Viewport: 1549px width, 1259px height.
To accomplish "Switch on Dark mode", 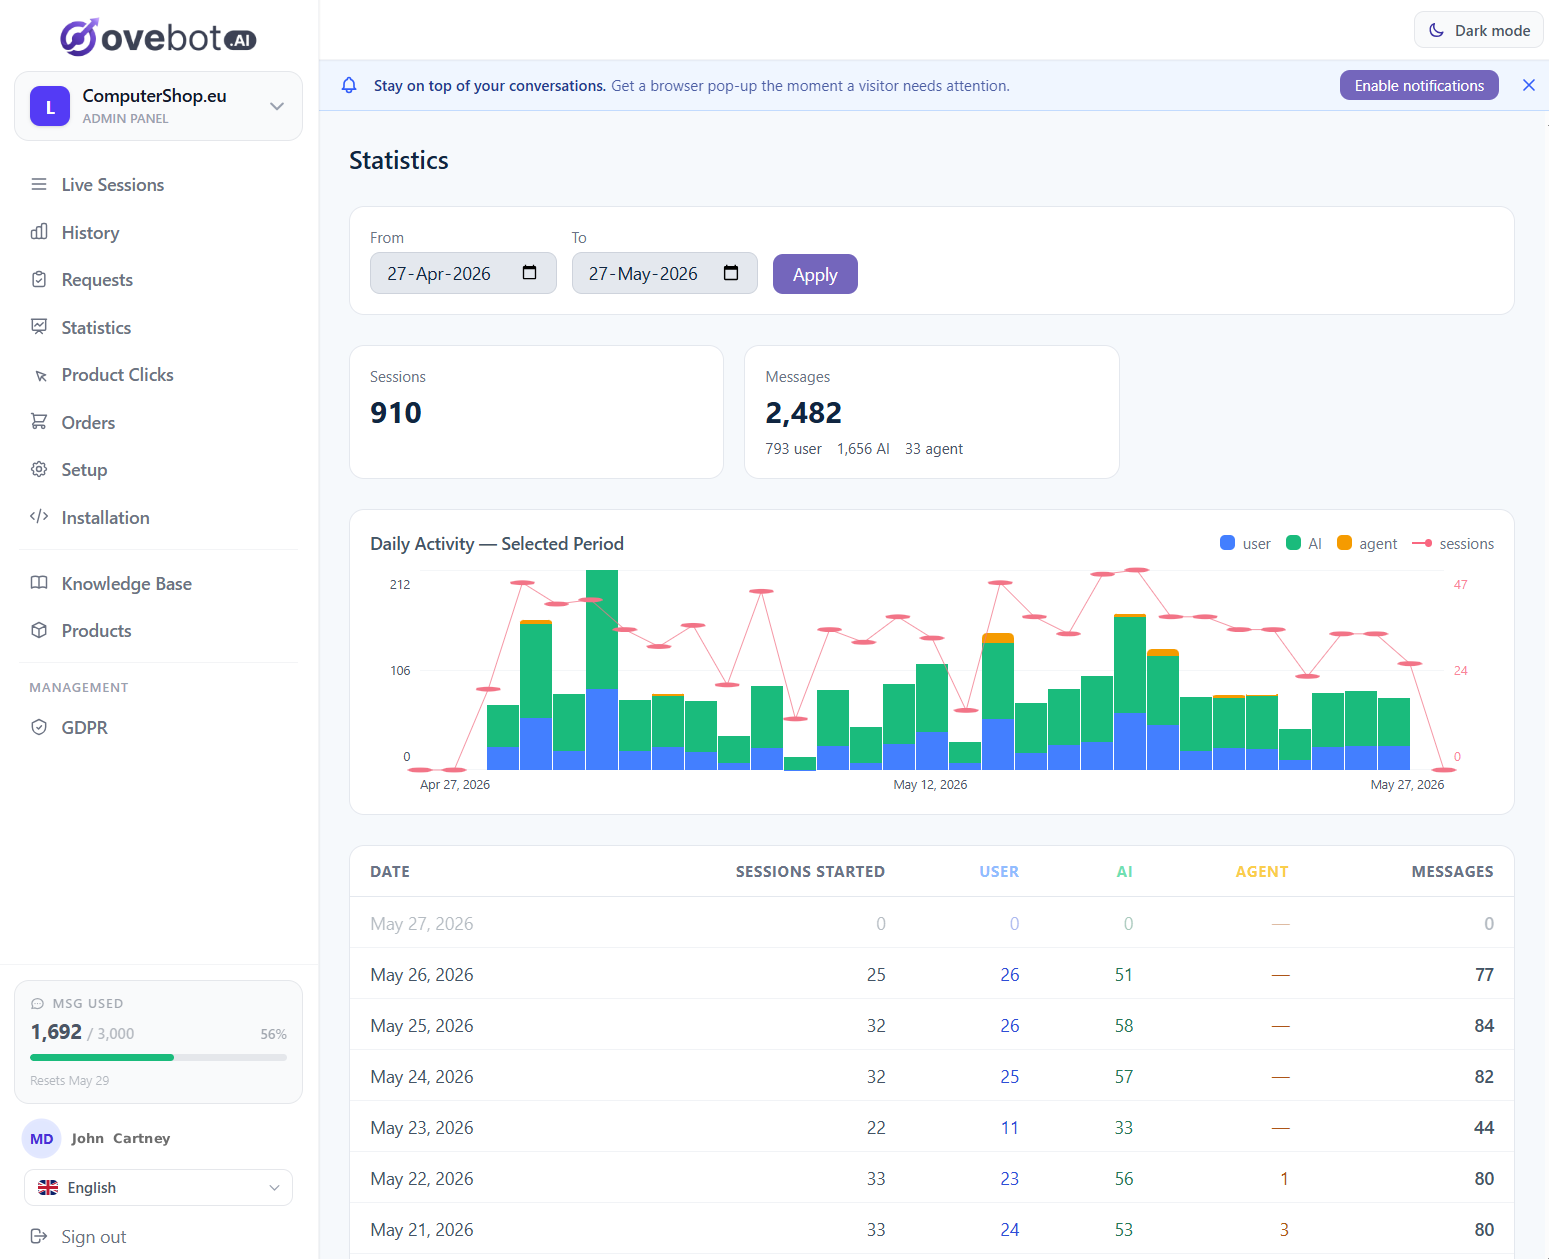I will [x=1478, y=30].
